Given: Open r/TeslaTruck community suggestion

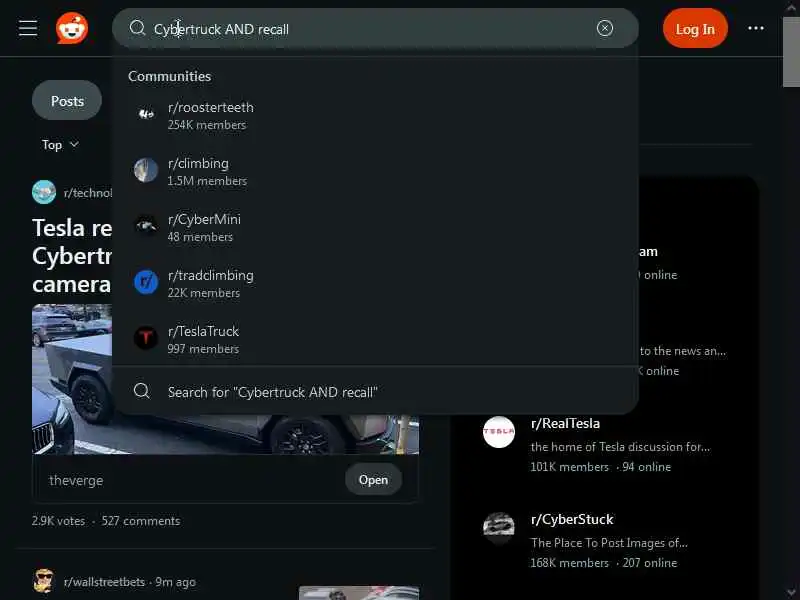Looking at the screenshot, I should tap(375, 339).
